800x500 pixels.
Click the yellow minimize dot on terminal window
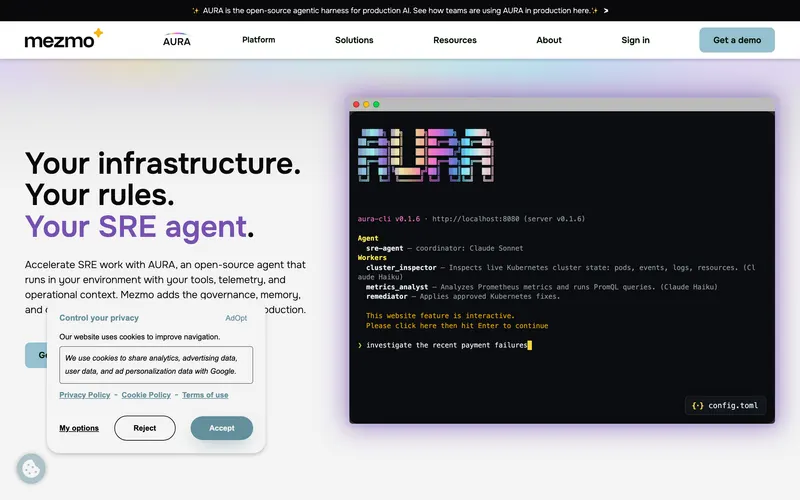366,104
